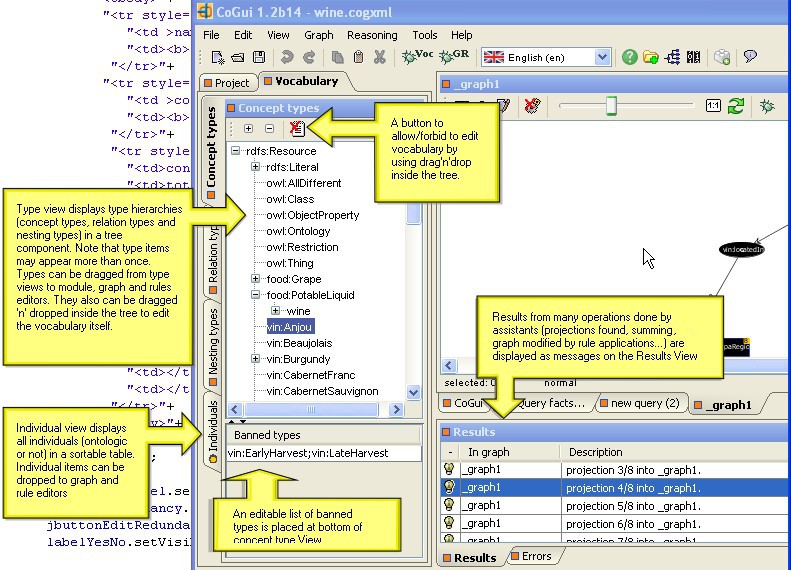Select vin:CabernetSauvignon in the tree
The height and width of the screenshot is (570, 791).
322,391
